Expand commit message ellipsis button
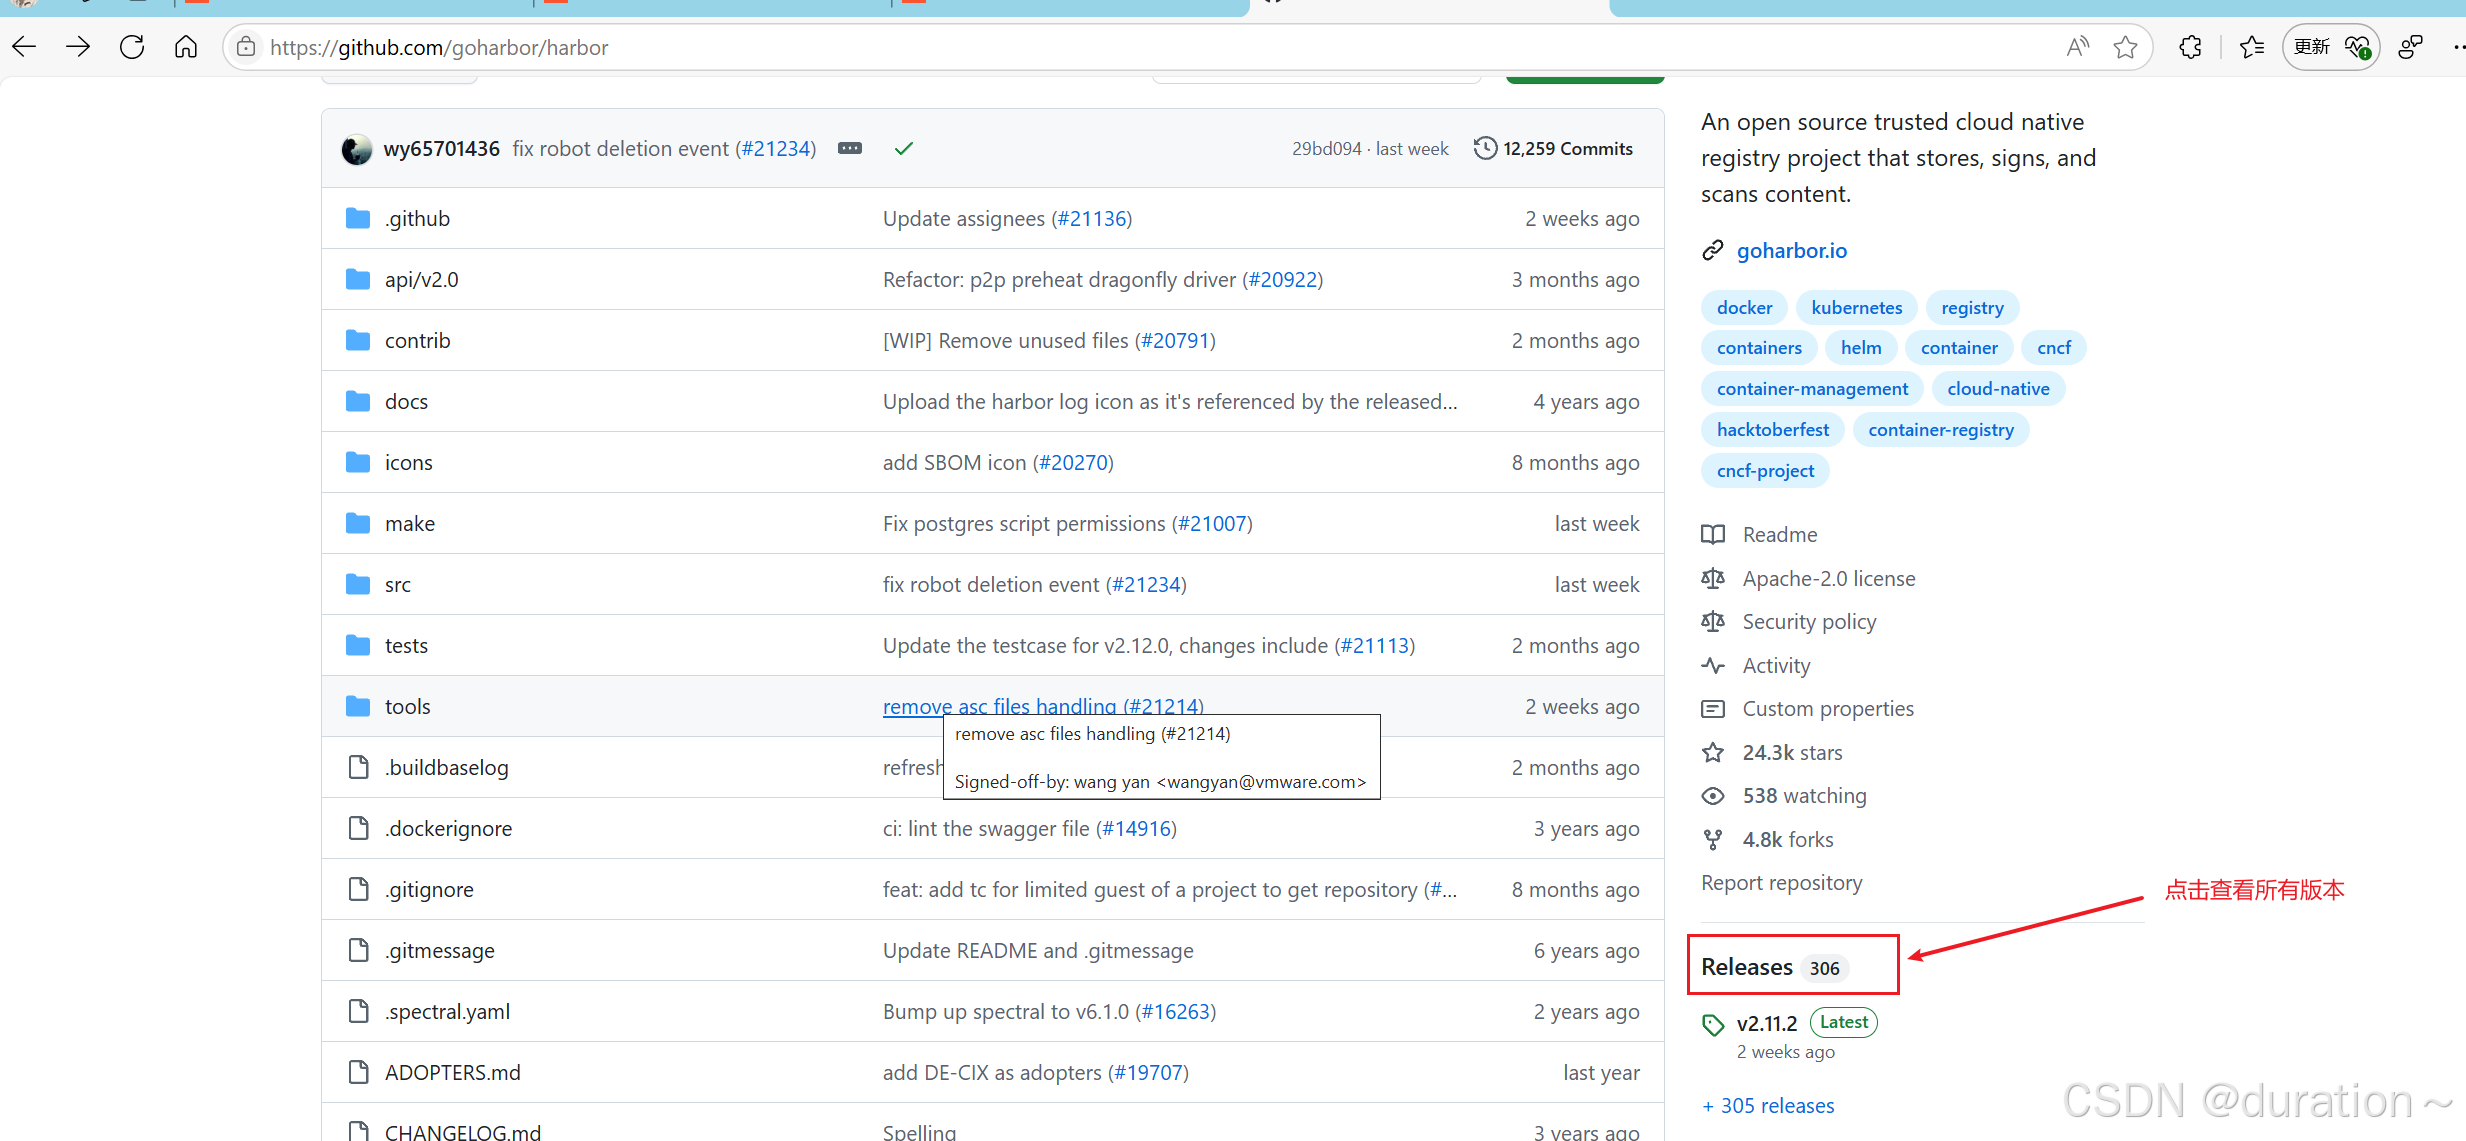 (x=850, y=148)
